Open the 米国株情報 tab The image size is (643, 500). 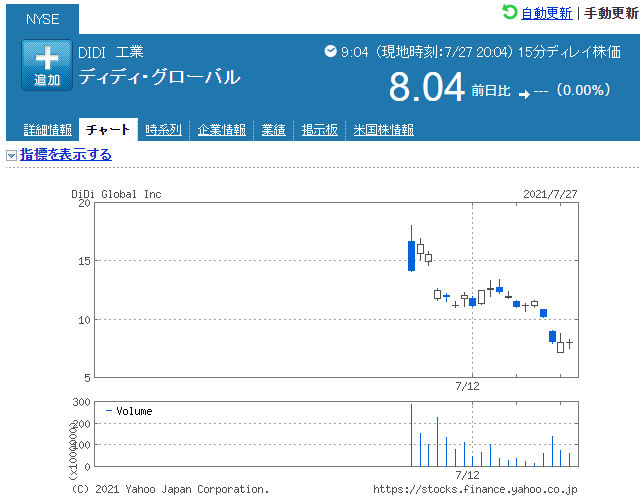click(383, 130)
